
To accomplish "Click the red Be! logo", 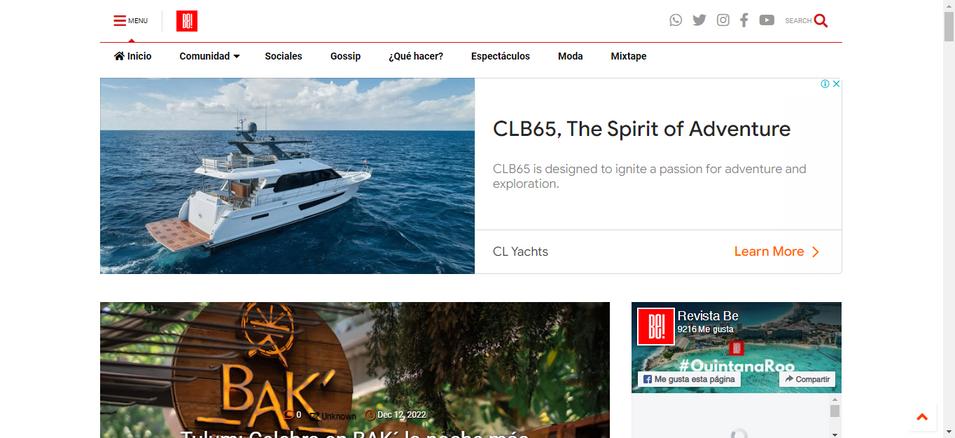I will [187, 21].
